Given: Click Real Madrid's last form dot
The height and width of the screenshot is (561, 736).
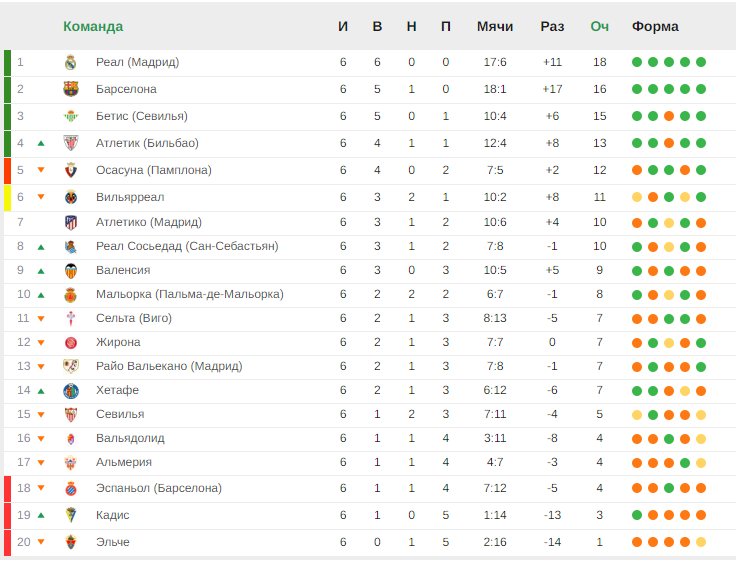Looking at the screenshot, I should [x=701, y=62].
